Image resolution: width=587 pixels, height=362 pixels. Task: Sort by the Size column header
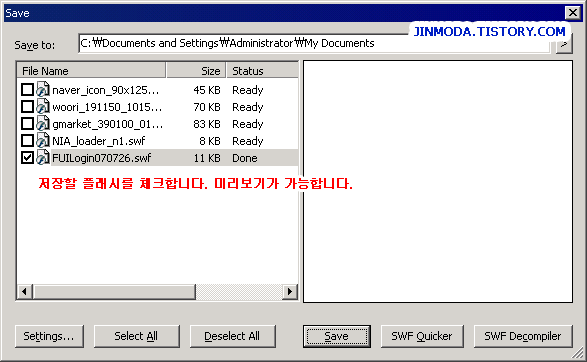tap(196, 70)
